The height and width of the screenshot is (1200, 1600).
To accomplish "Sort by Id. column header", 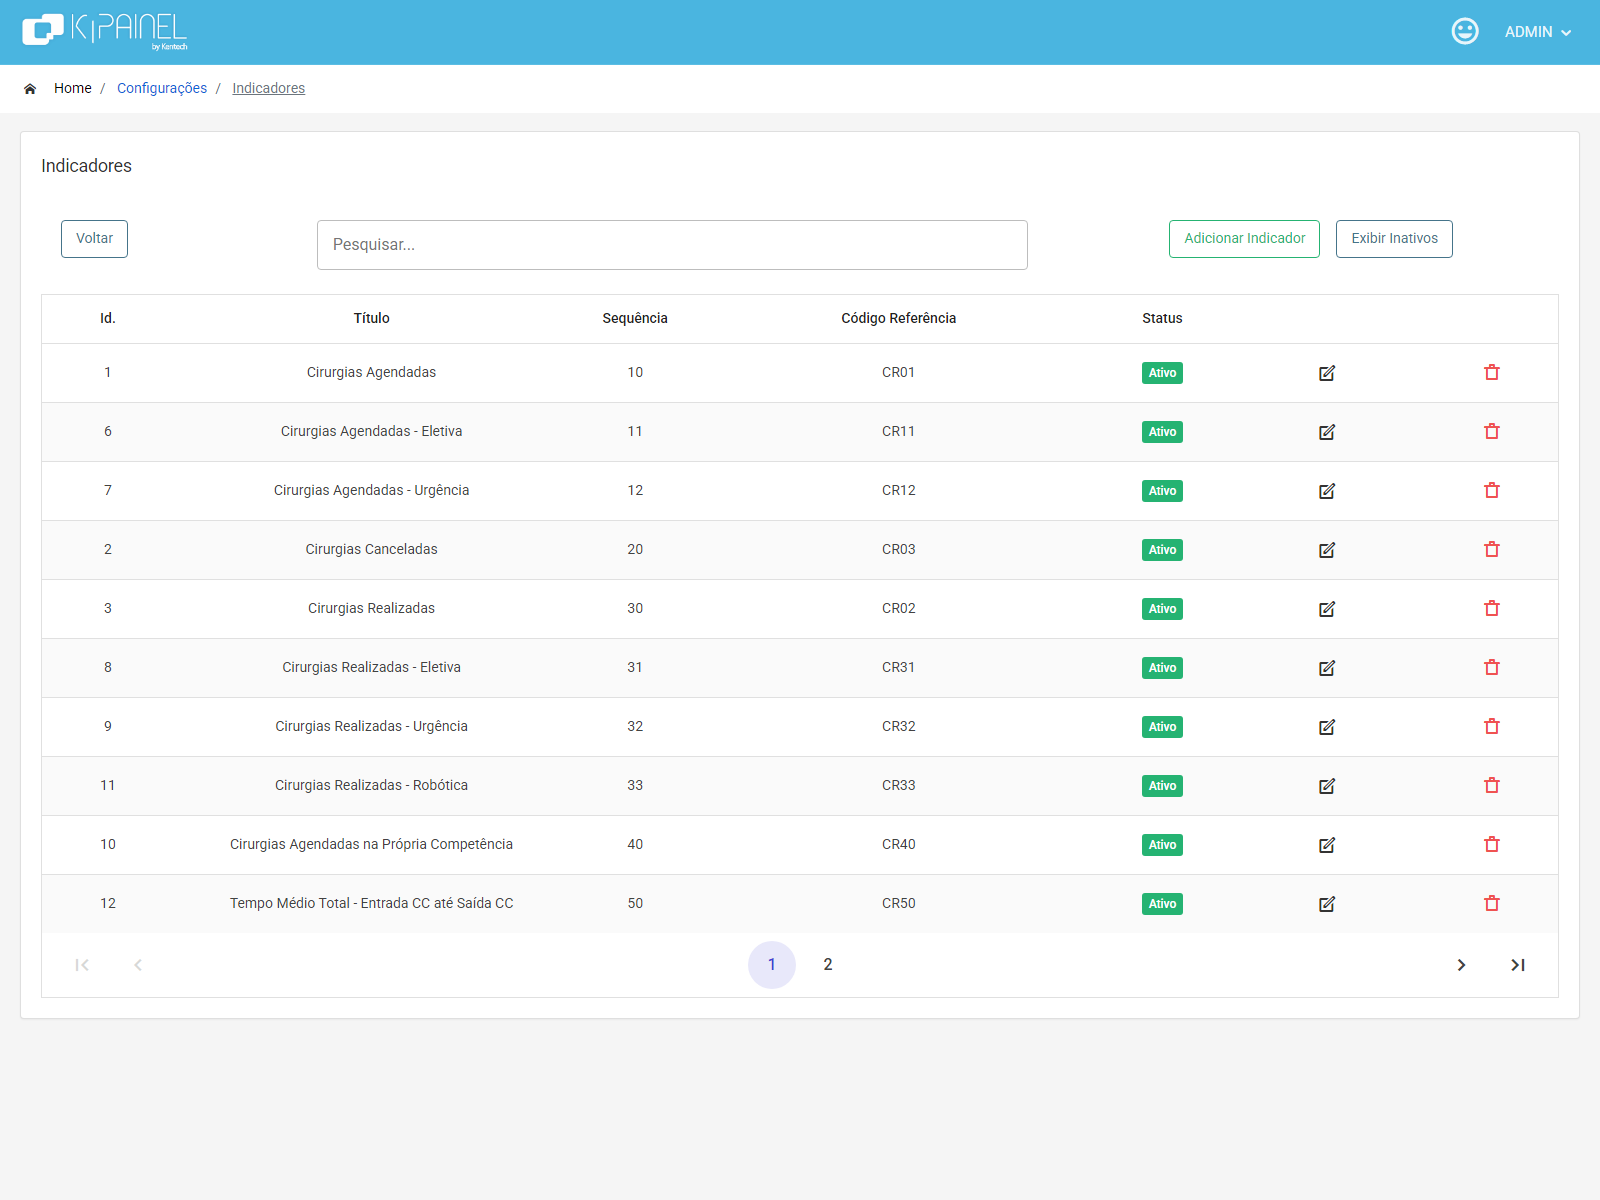I will pyautogui.click(x=108, y=318).
